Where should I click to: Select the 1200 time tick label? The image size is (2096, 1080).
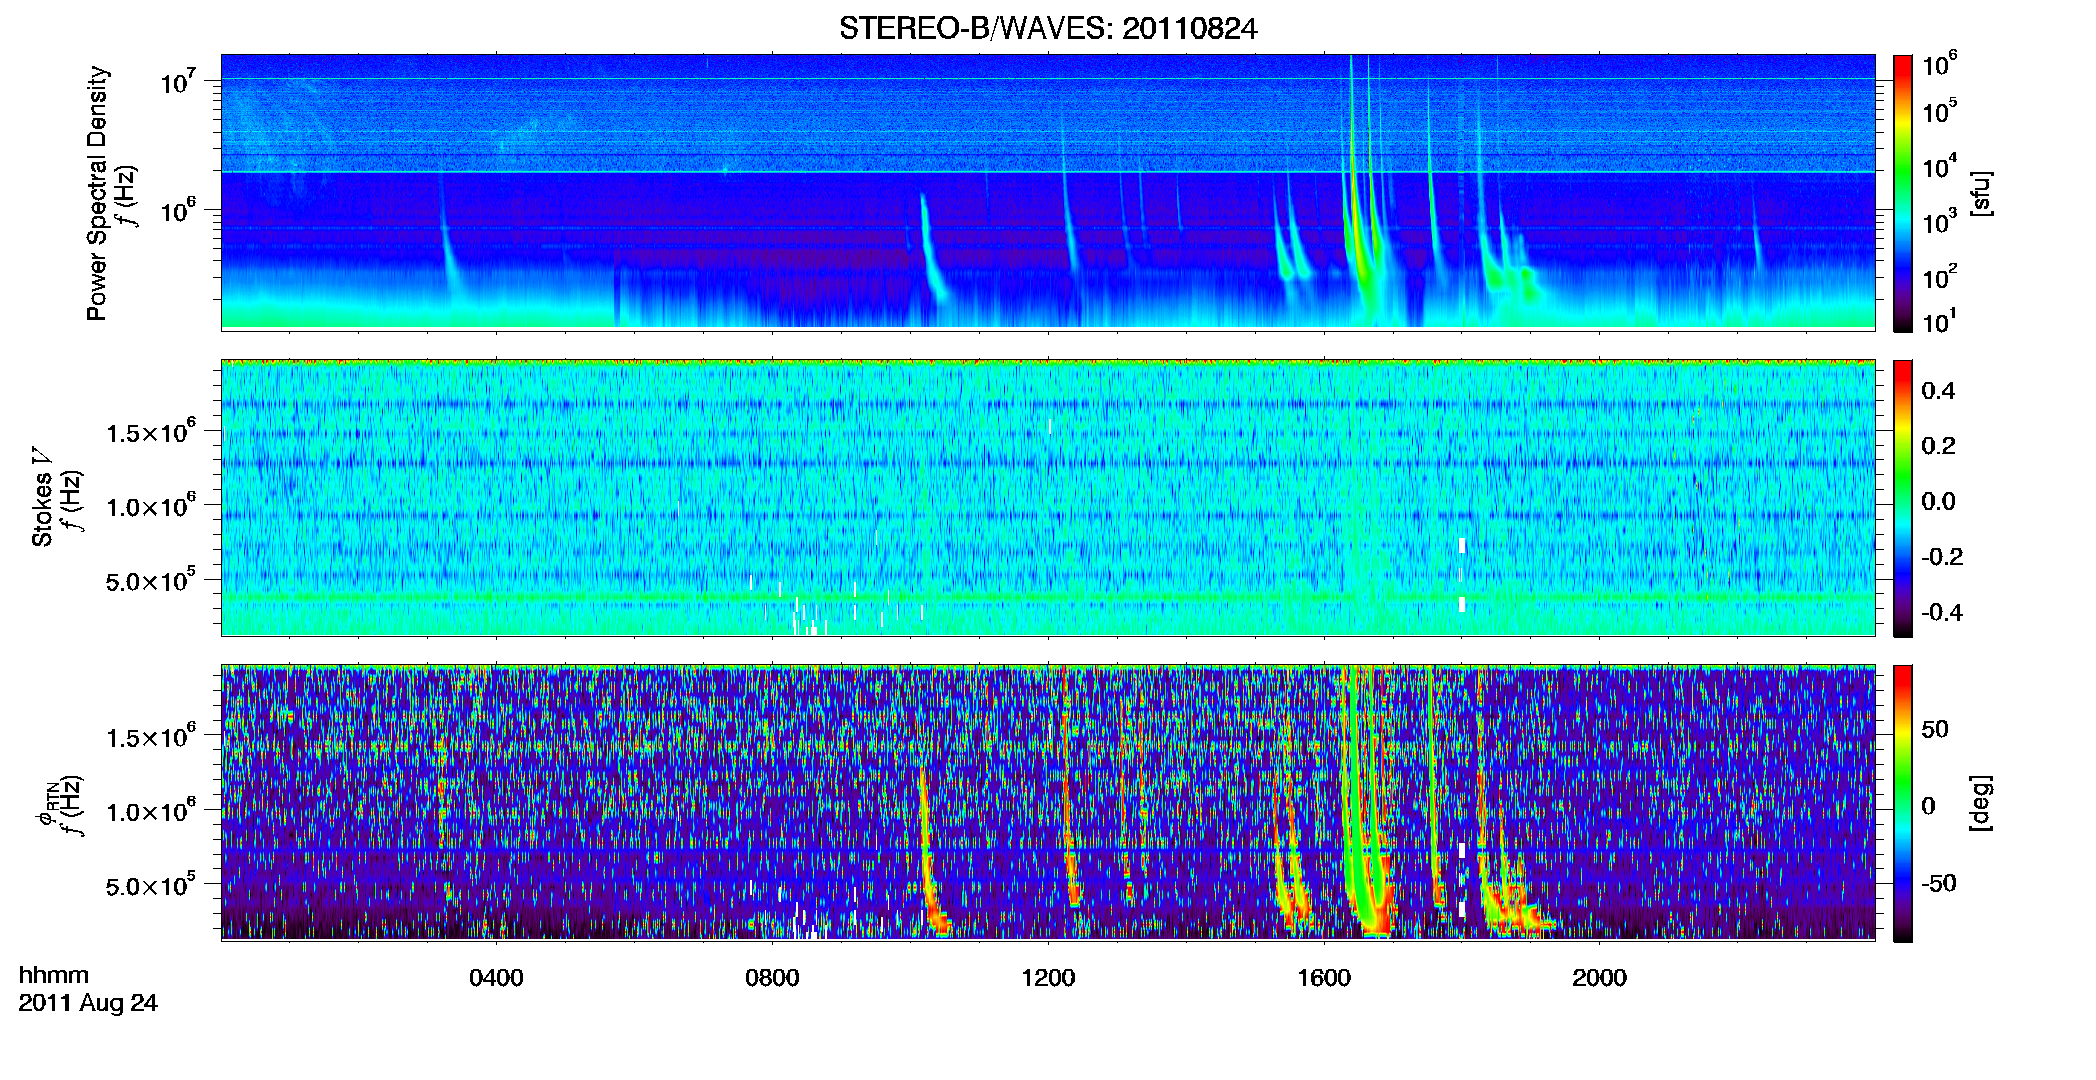(x=1048, y=978)
